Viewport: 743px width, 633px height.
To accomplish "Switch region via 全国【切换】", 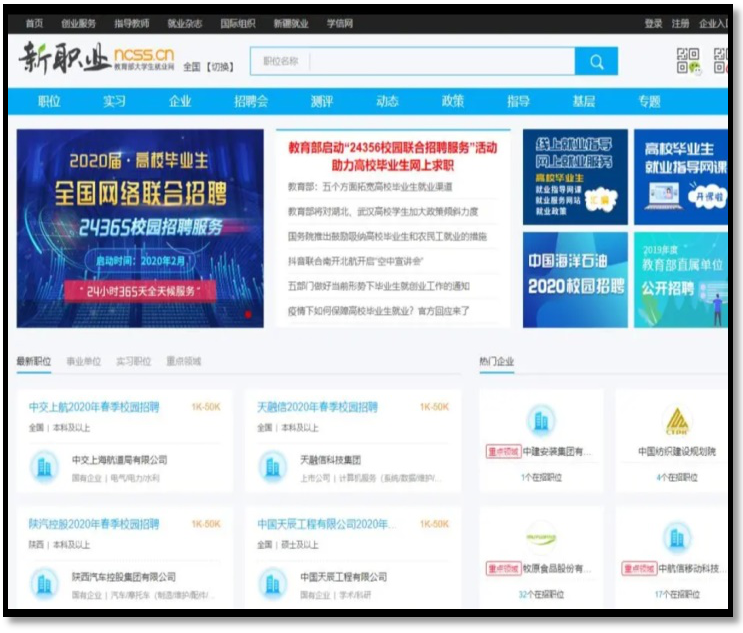I will click(209, 67).
